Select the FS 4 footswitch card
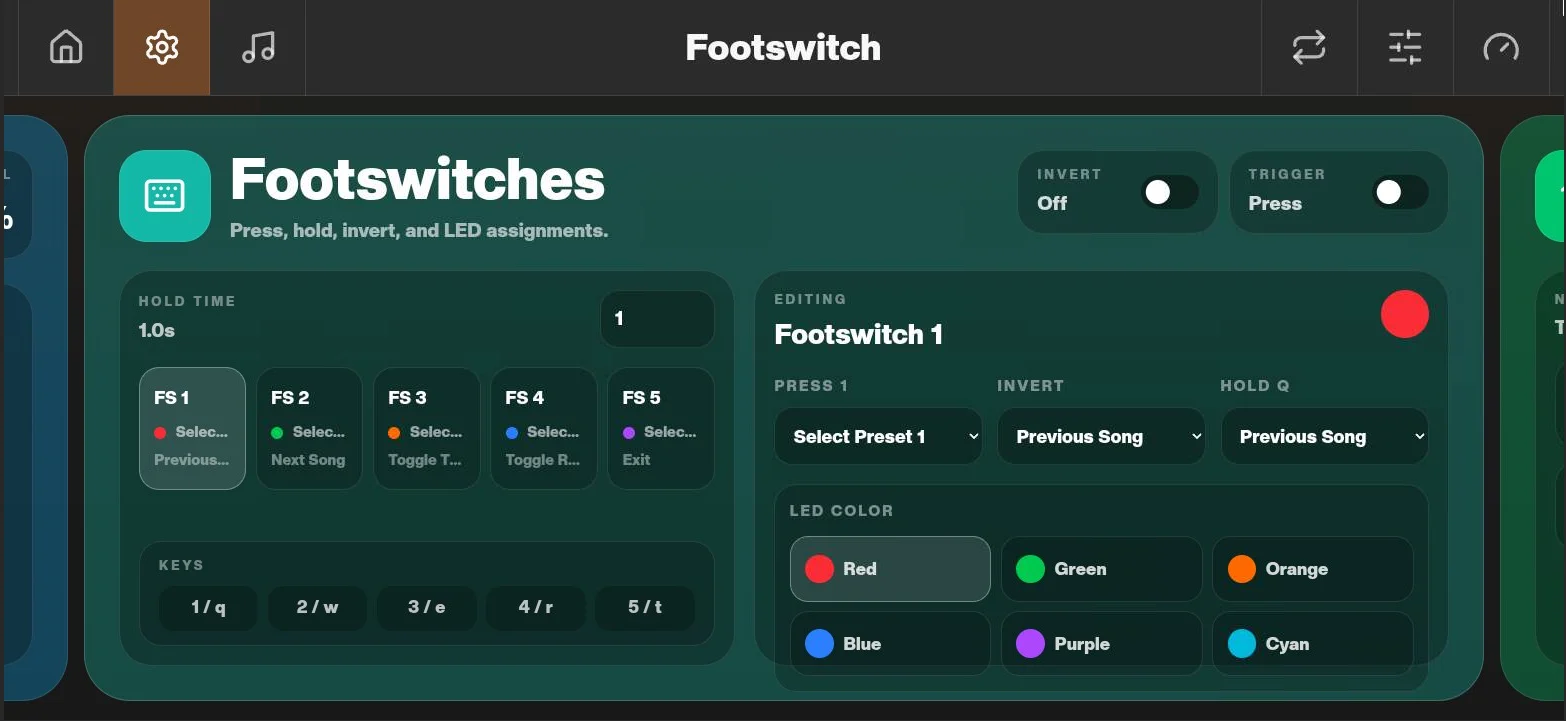This screenshot has width=1566, height=721. [x=544, y=428]
